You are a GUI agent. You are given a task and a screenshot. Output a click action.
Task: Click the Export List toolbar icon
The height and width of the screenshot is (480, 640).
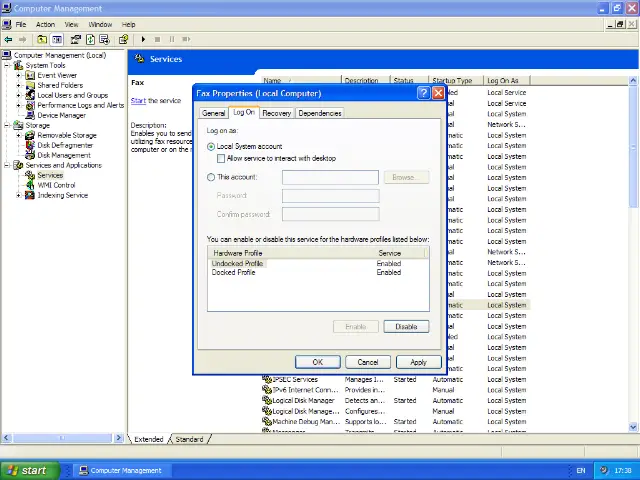point(104,39)
